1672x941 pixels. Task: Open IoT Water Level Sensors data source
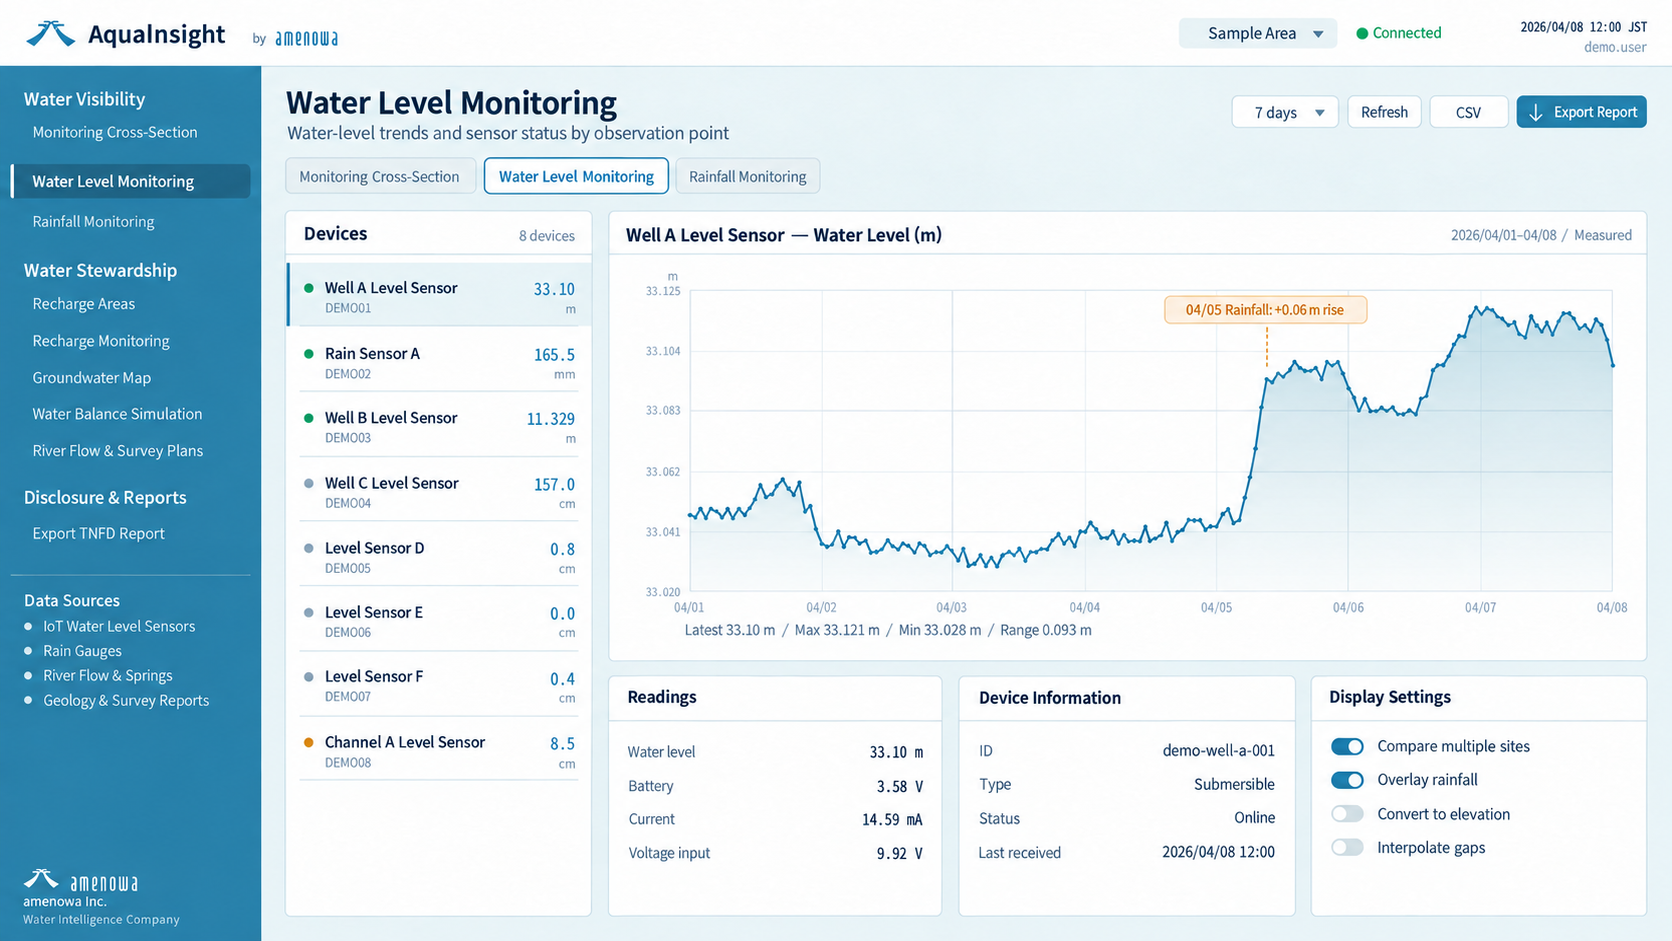click(119, 626)
